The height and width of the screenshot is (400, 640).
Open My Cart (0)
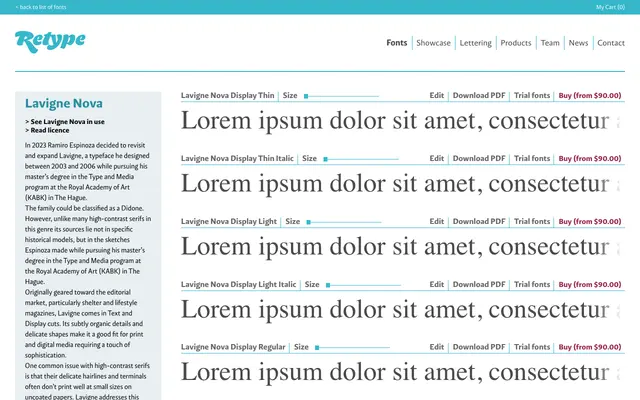click(x=610, y=7)
